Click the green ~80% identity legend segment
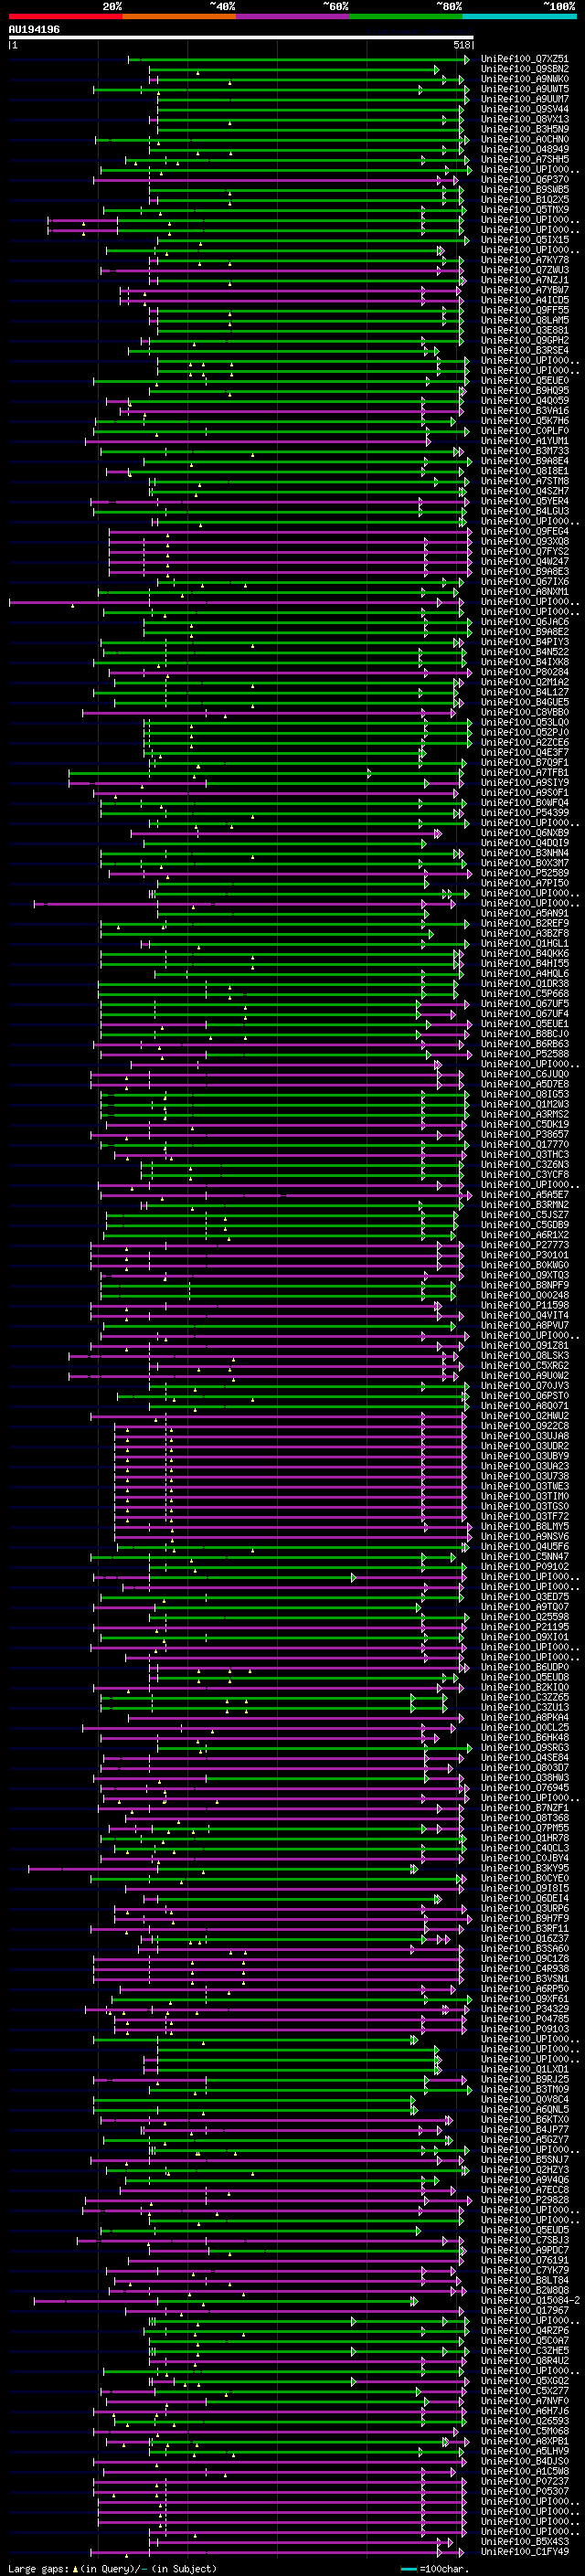 point(406,16)
